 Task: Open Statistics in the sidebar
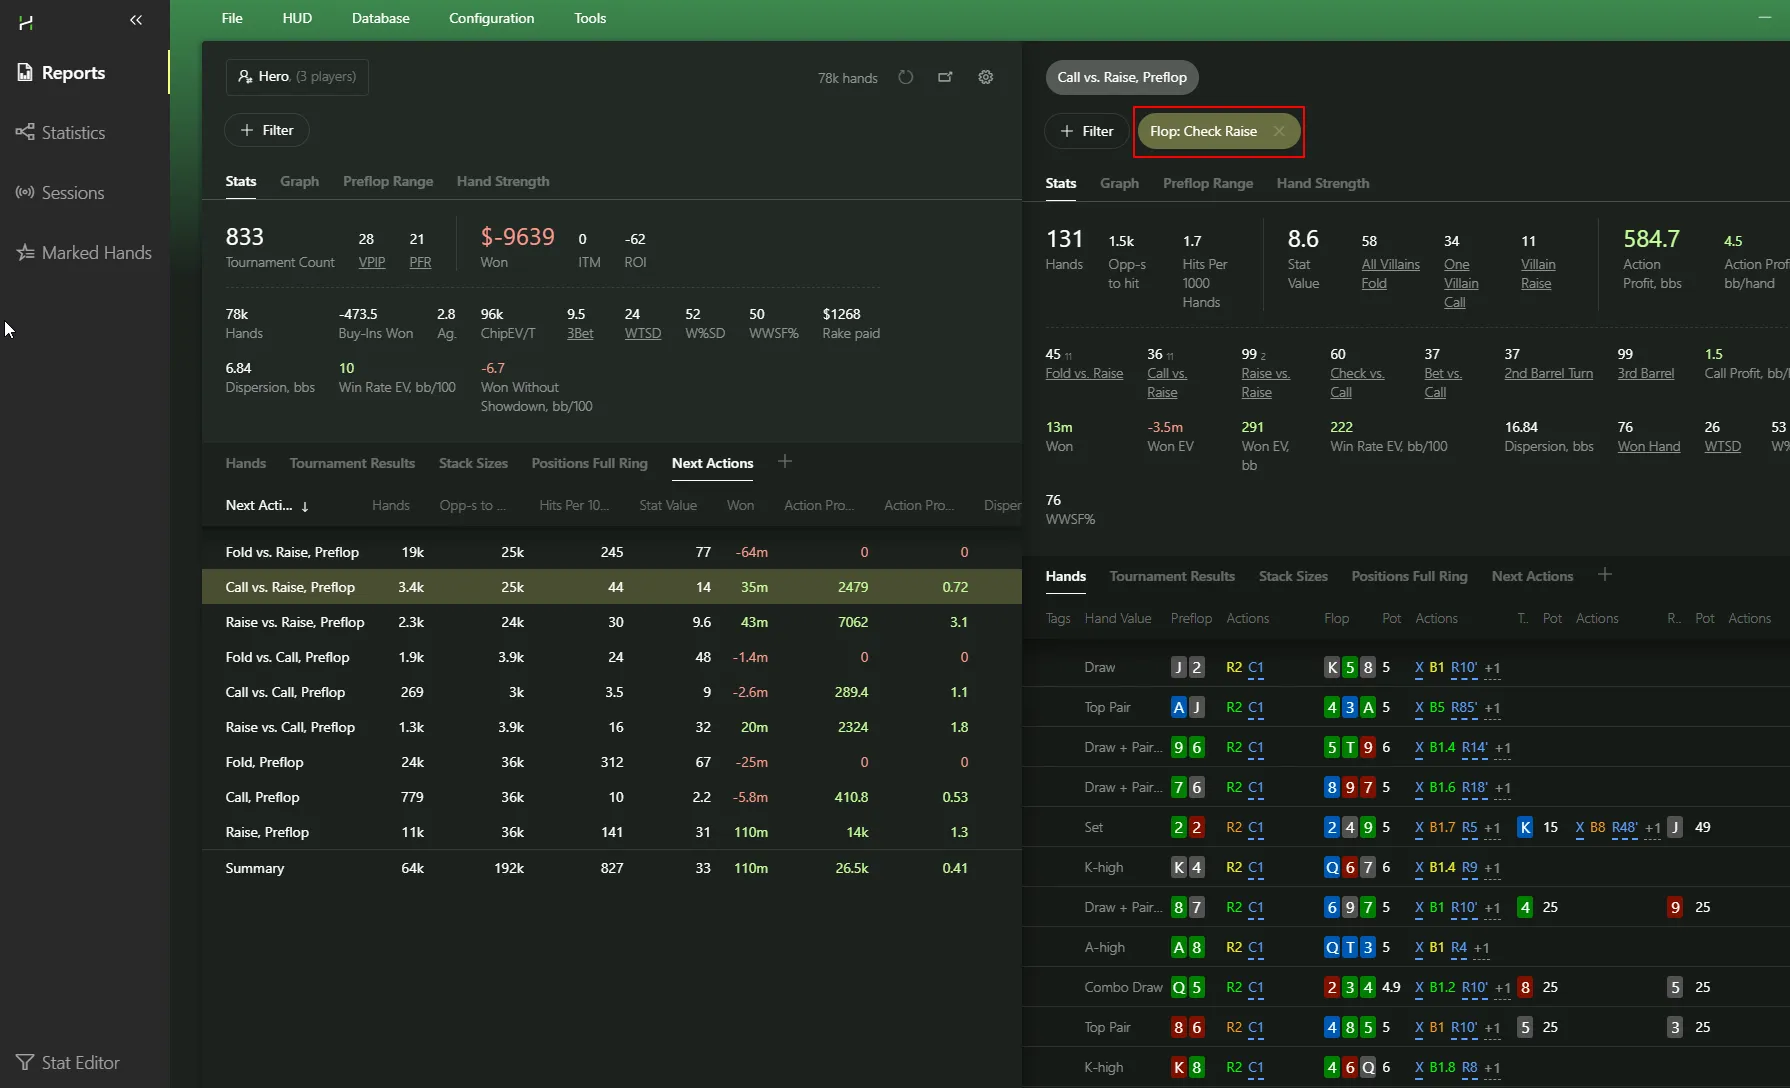coord(73,132)
